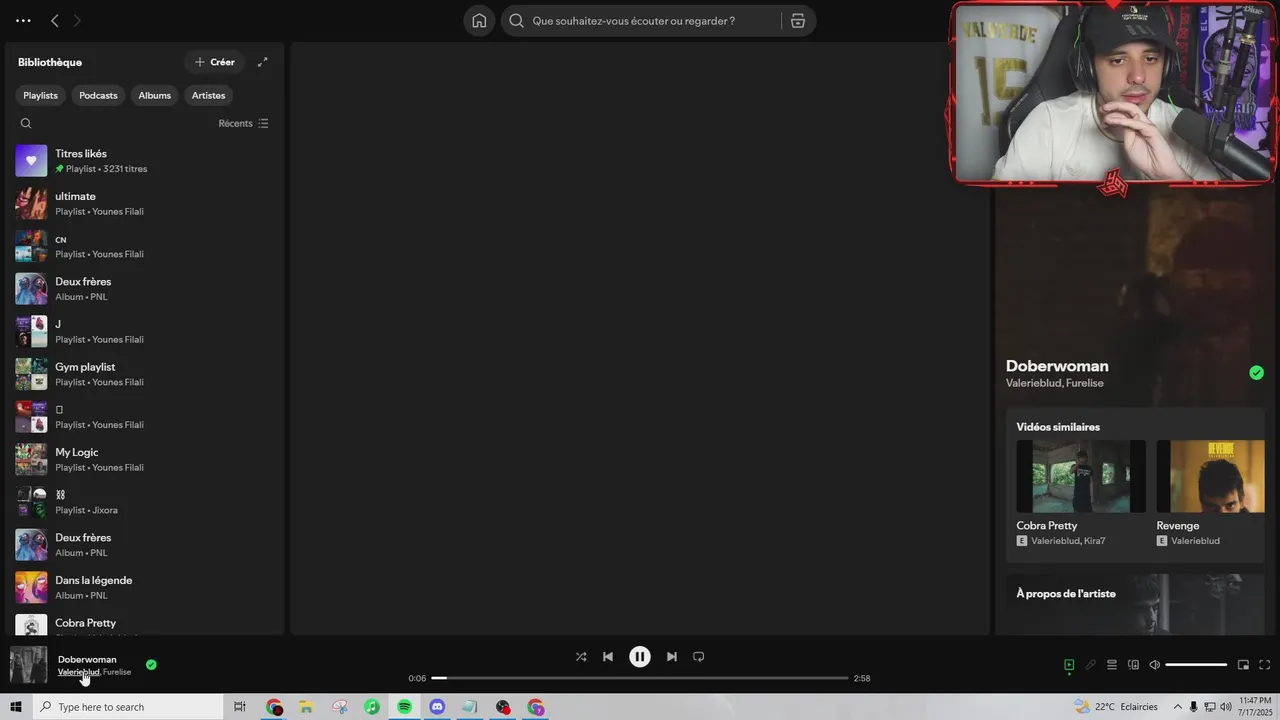Image resolution: width=1280 pixels, height=720 pixels.
Task: Open the CN playlist
Action: click(143, 246)
